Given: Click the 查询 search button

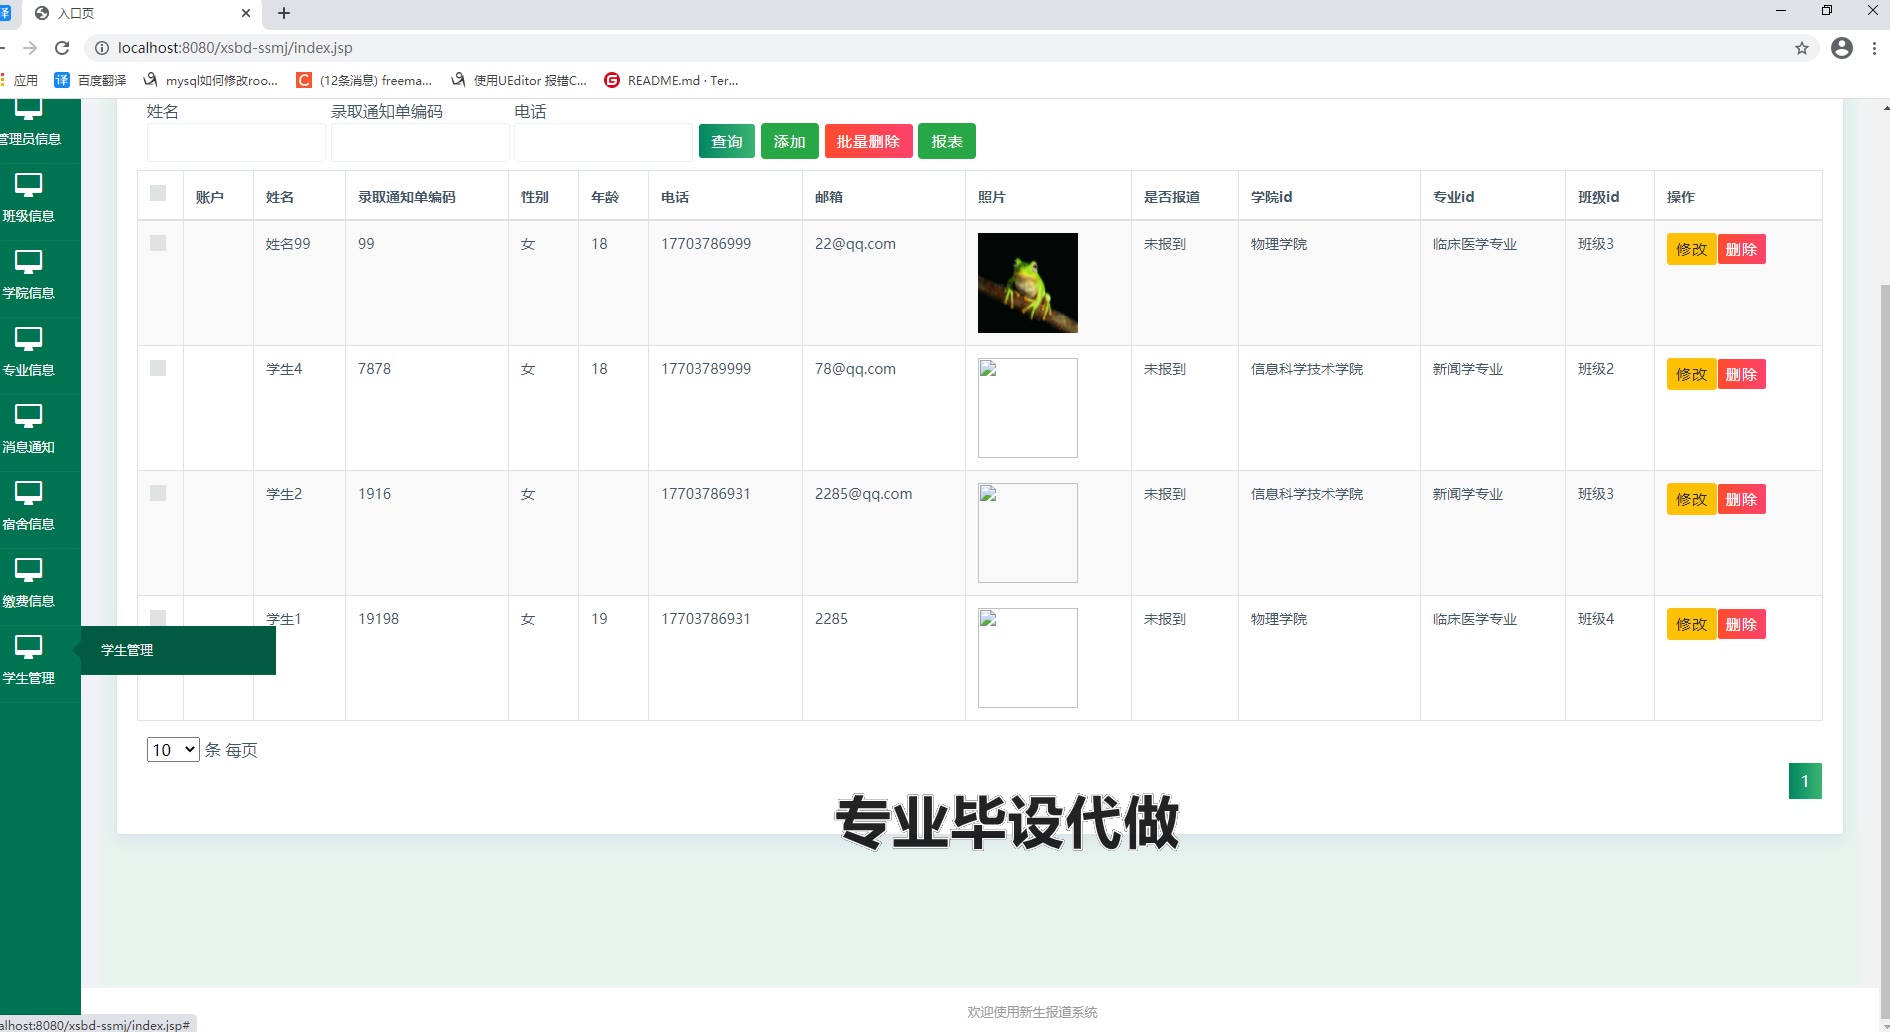Looking at the screenshot, I should (x=727, y=142).
